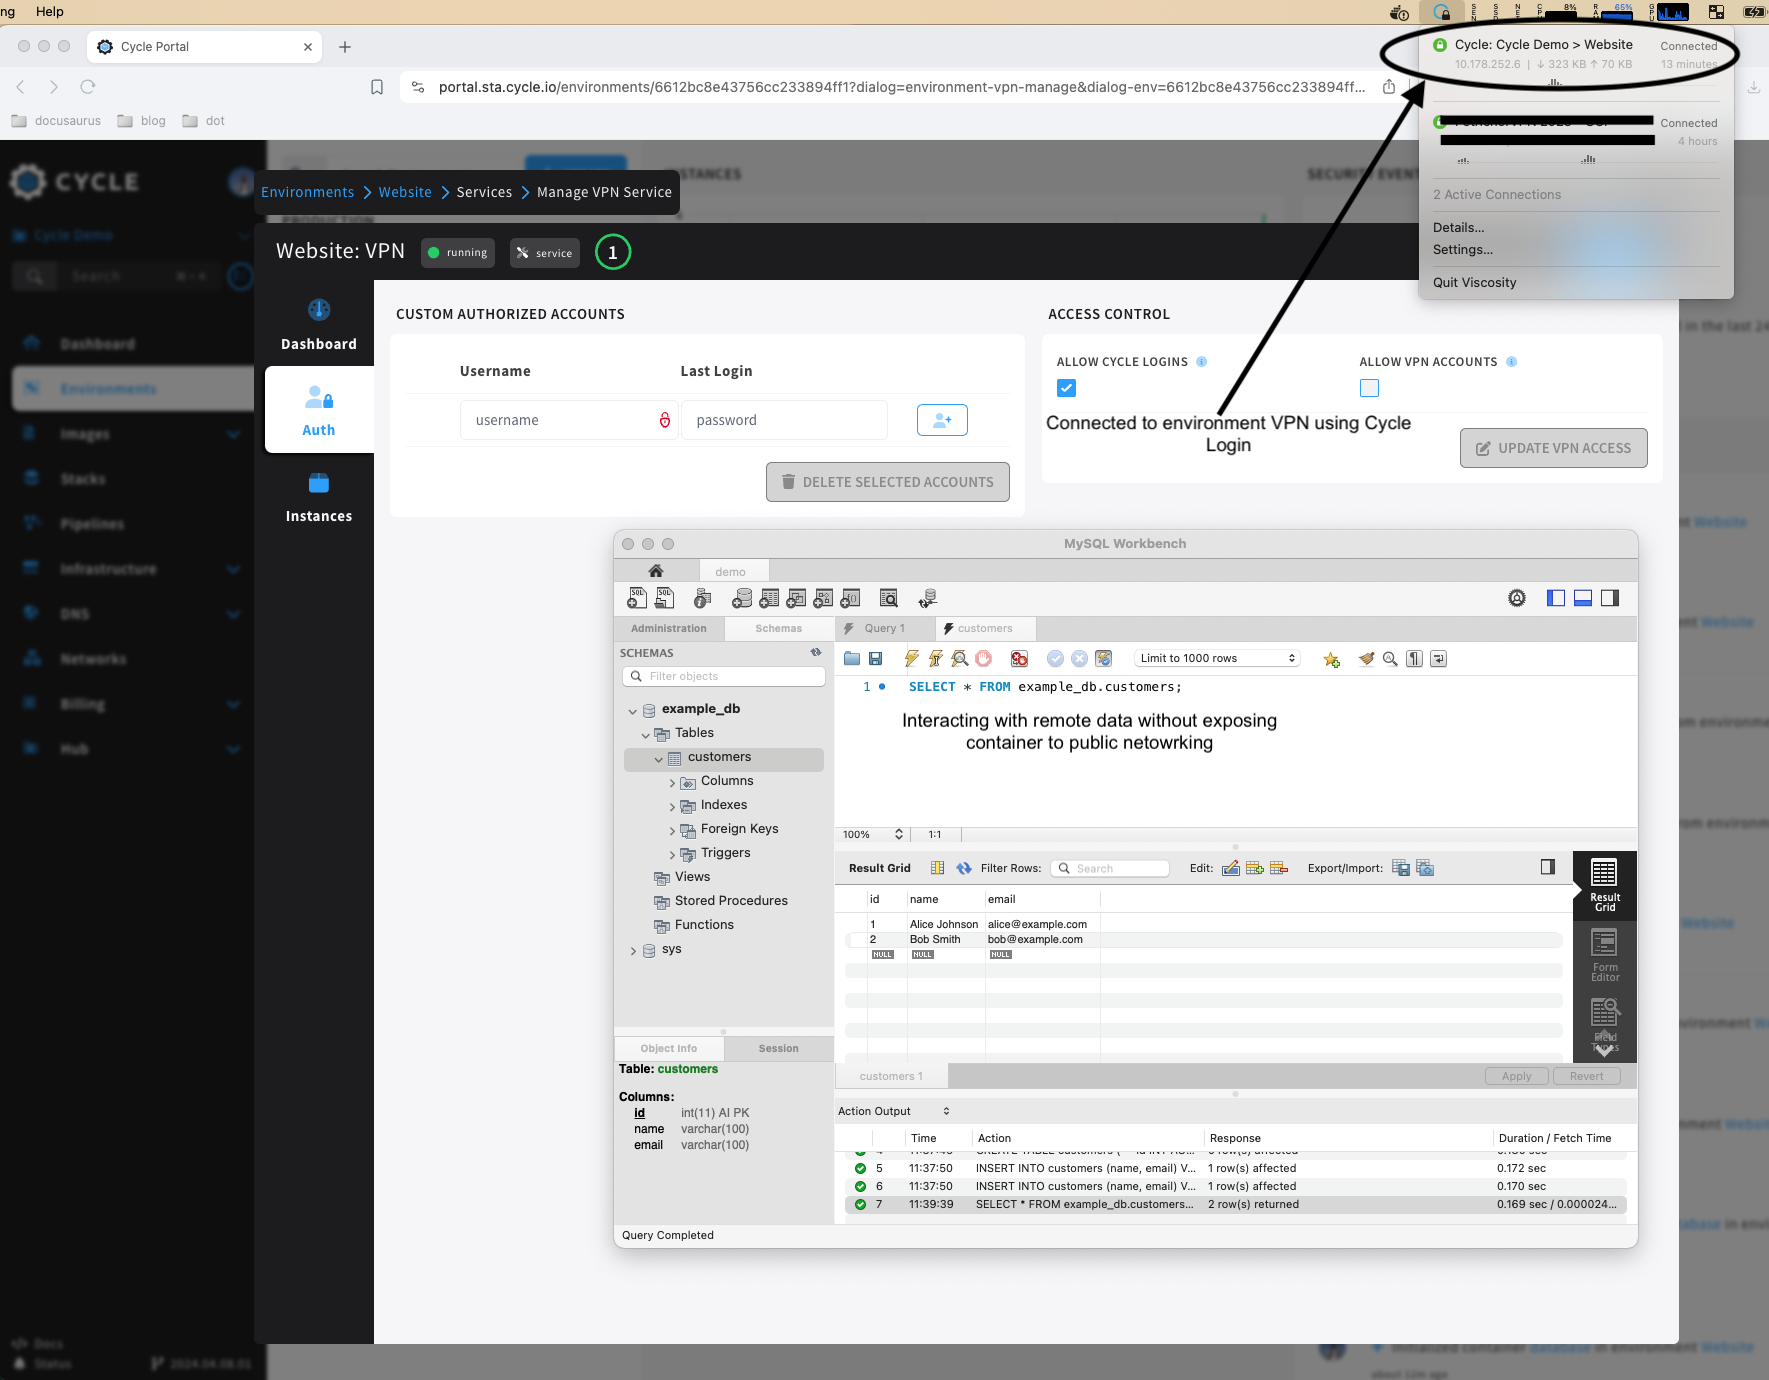1769x1380 pixels.
Task: Collapse the Tables tree node
Action: 645,734
